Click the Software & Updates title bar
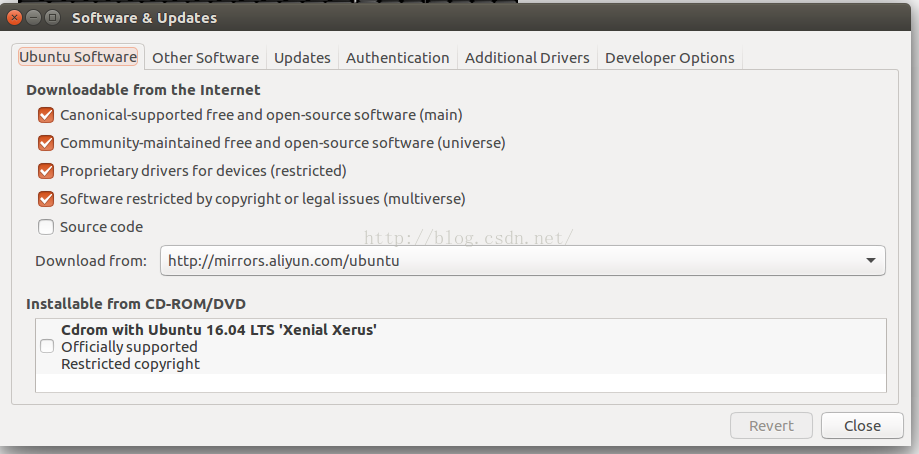Viewport: 919px width, 454px height. pos(400,18)
